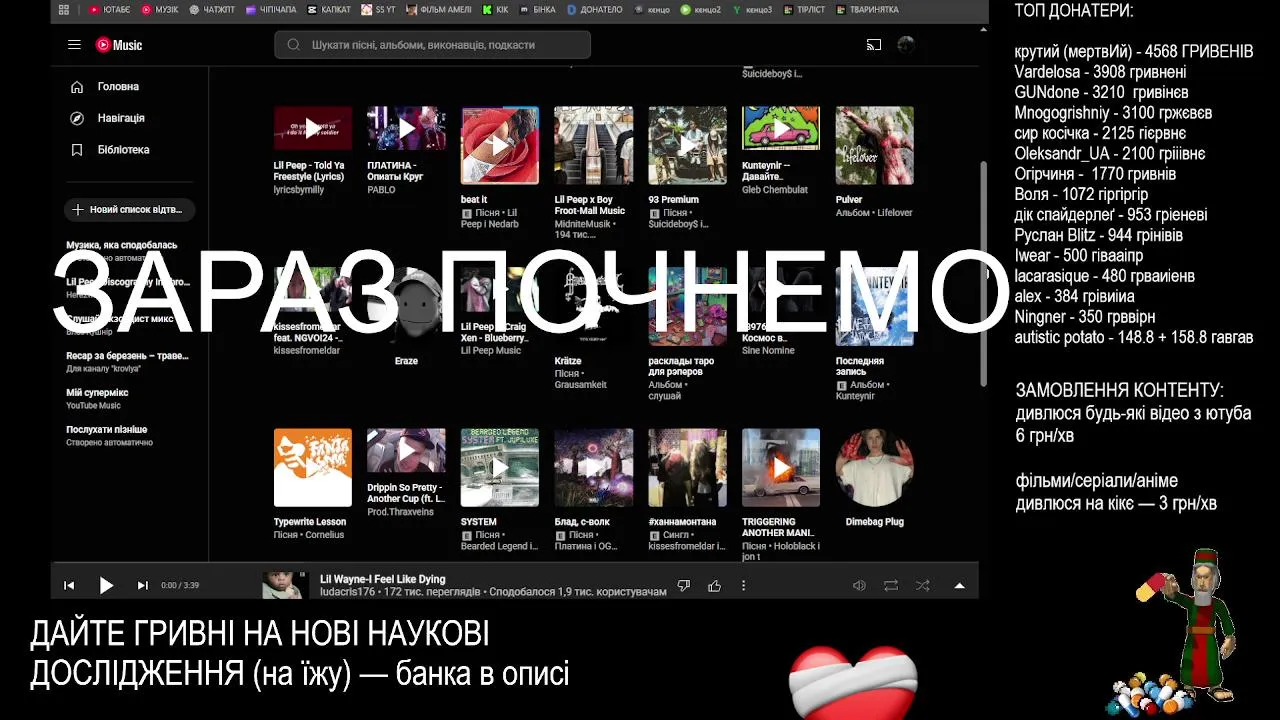The image size is (1280, 720).
Task: Skip to previous track in player bar
Action: [69, 585]
